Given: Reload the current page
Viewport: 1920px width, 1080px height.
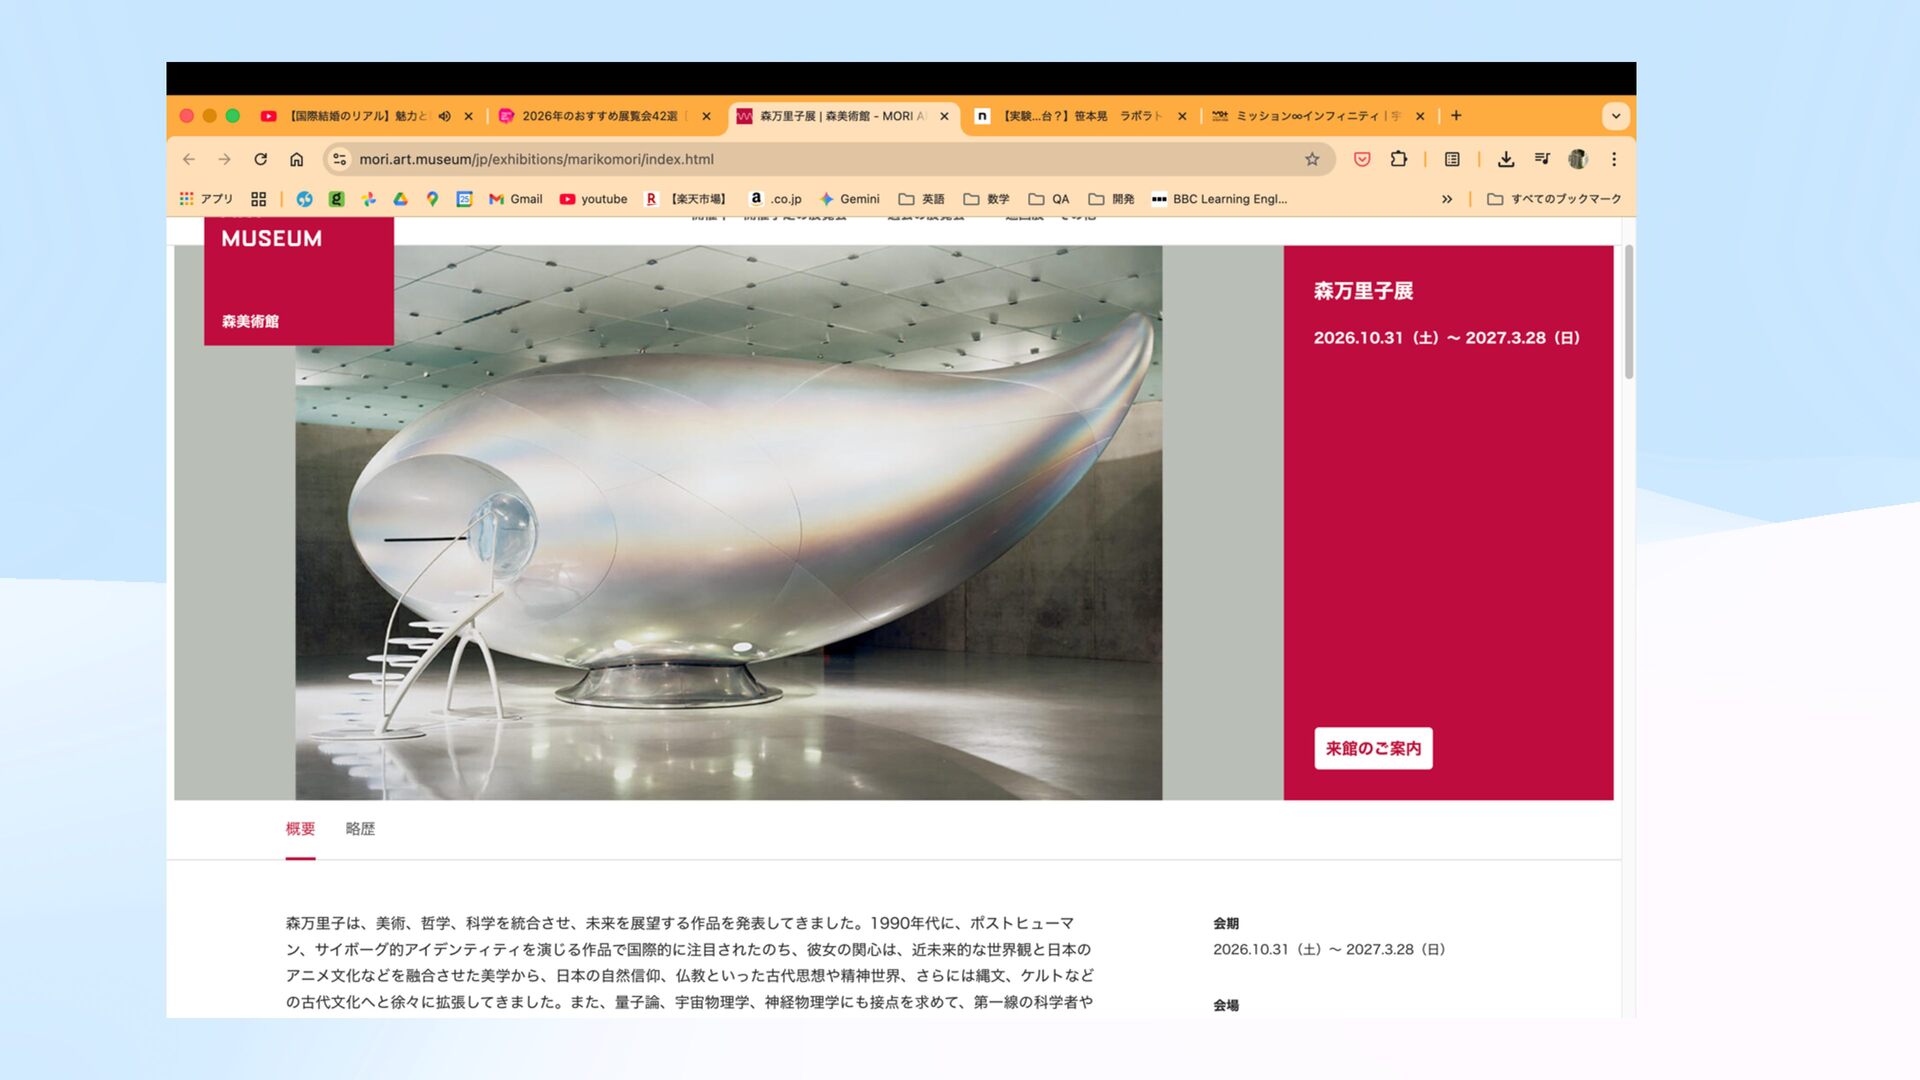Looking at the screenshot, I should point(260,159).
